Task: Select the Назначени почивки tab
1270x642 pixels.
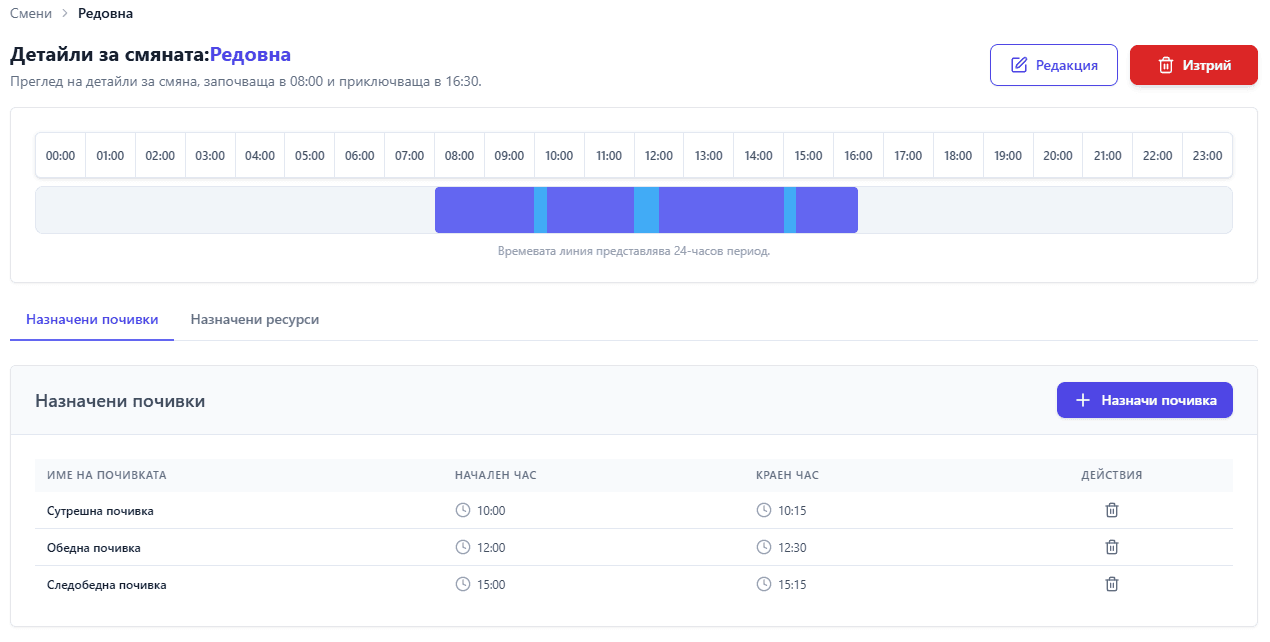Action: click(x=92, y=320)
